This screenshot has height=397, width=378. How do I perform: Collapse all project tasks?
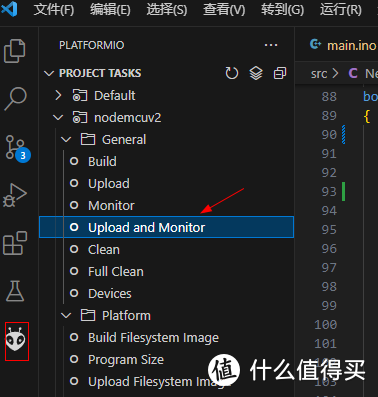tap(280, 73)
